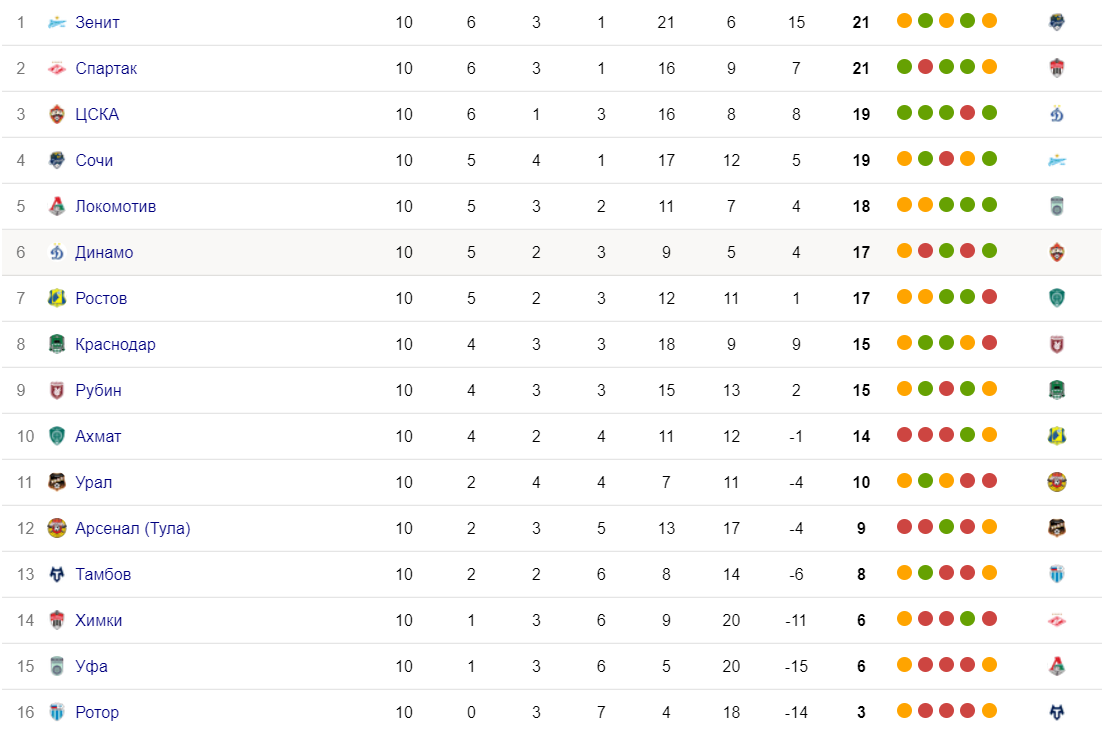This screenshot has height=737, width=1105.
Task: Open the Сочи team link
Action: click(x=94, y=161)
